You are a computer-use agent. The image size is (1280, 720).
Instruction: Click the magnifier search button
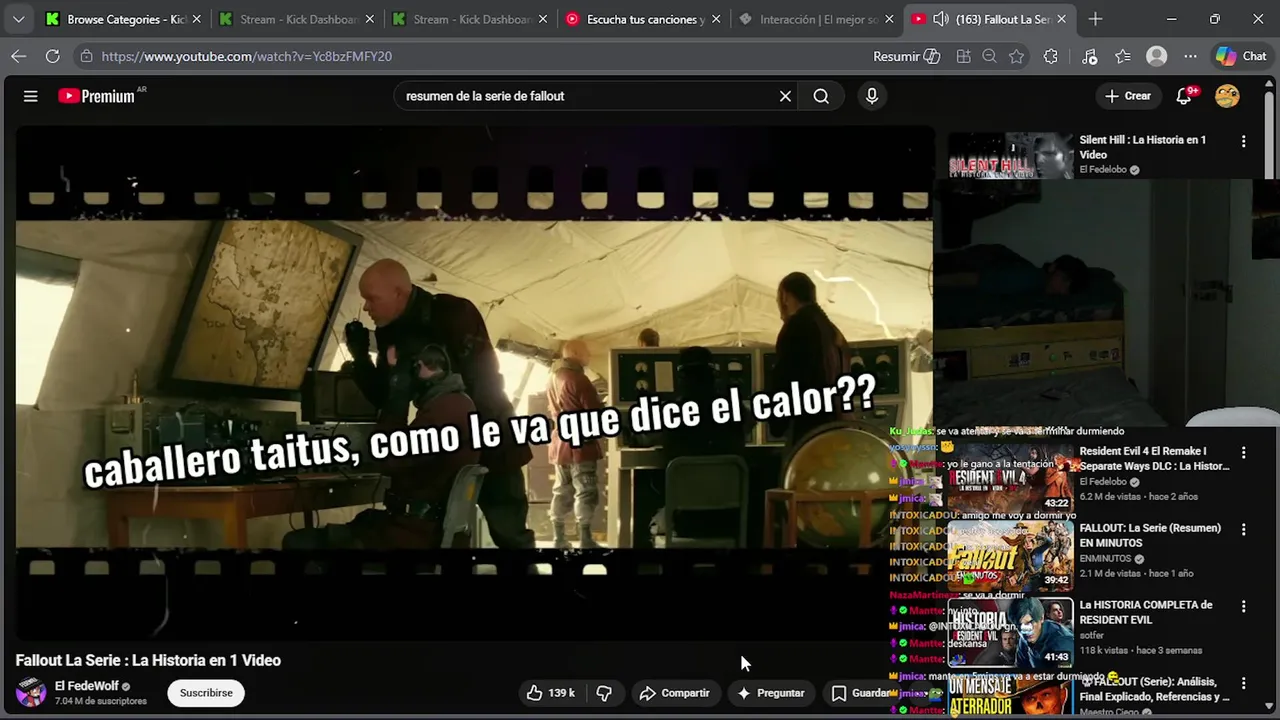pyautogui.click(x=821, y=96)
